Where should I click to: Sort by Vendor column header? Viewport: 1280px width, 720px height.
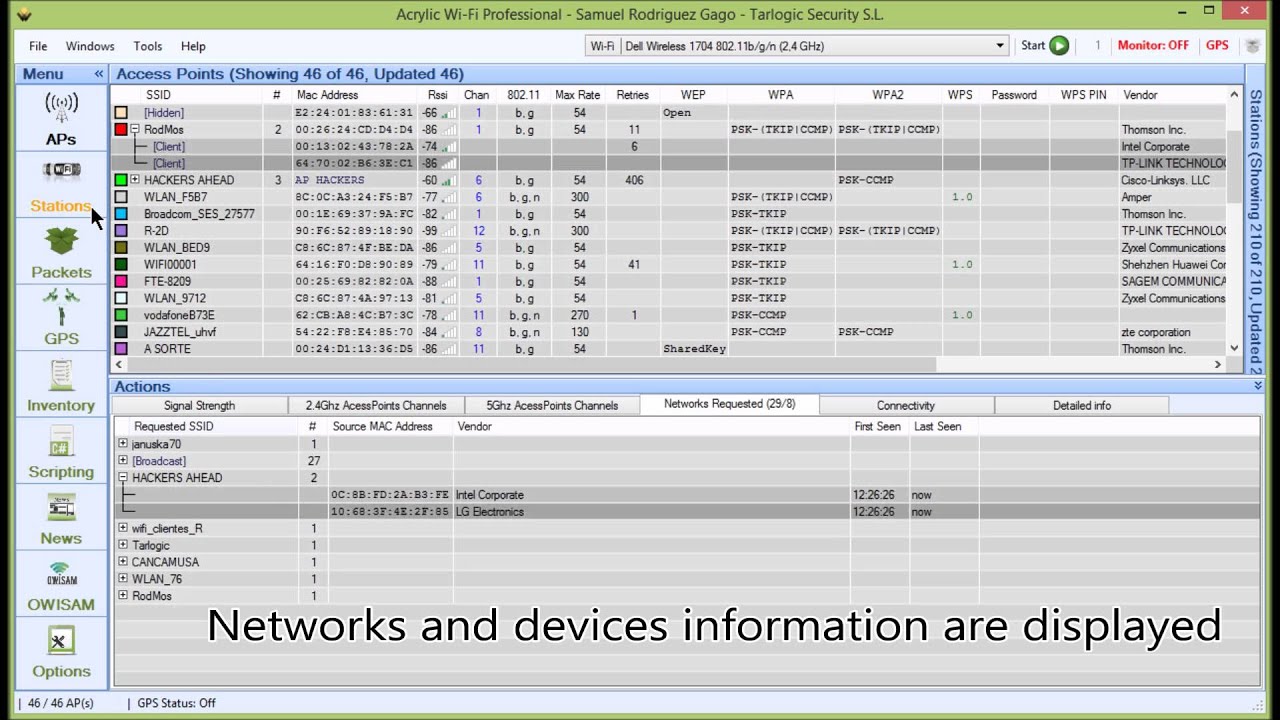click(1140, 95)
